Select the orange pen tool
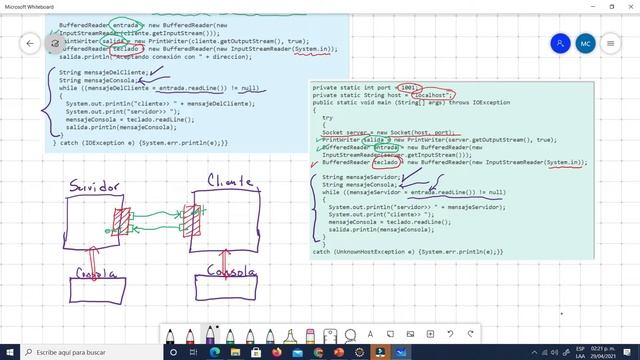640x360 pixels. click(250, 336)
